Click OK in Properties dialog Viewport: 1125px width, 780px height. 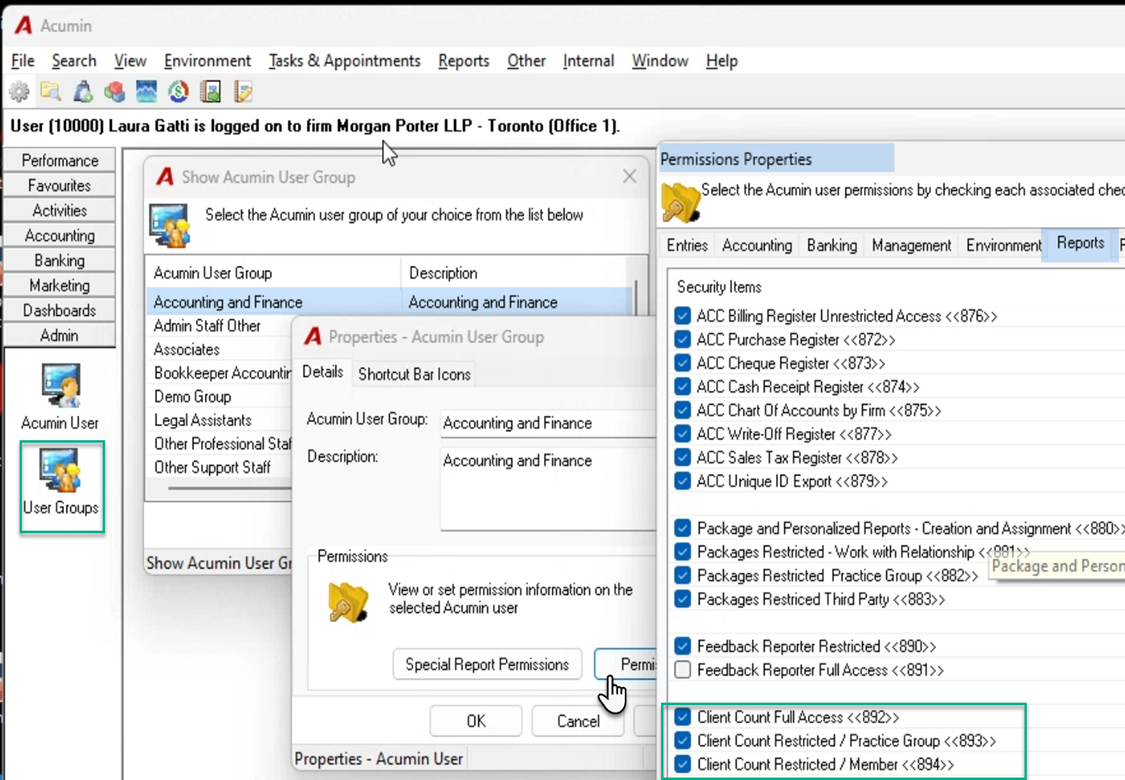click(x=476, y=721)
